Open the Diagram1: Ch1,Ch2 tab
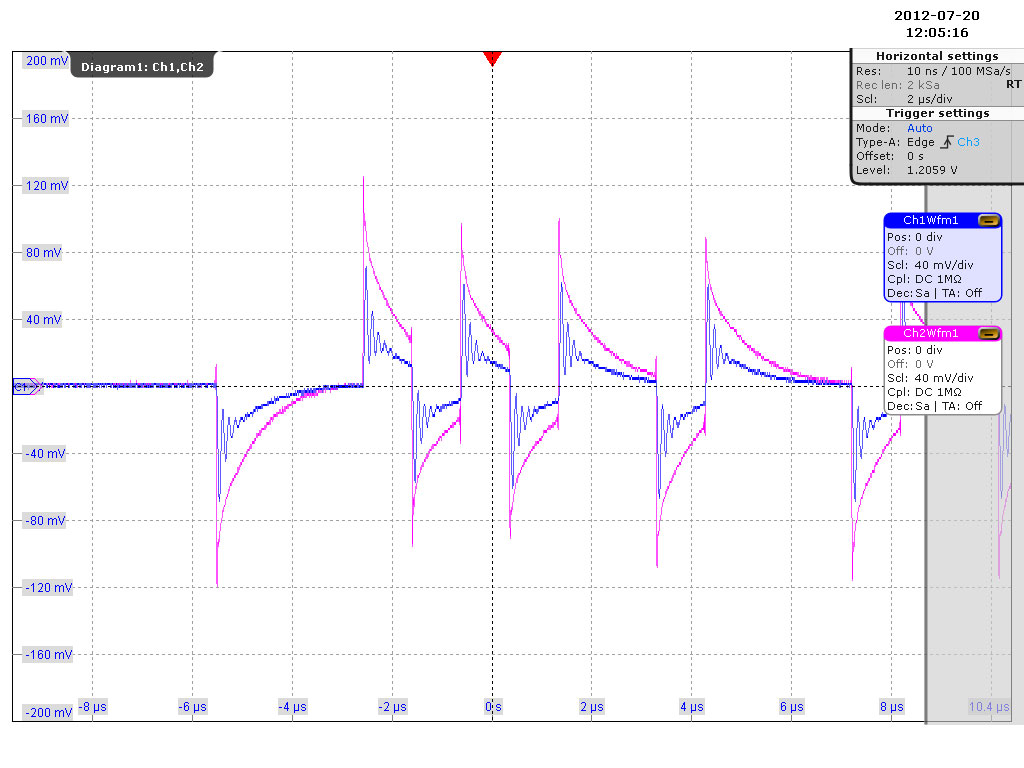Image resolution: width=1024 pixels, height=768 pixels. 142,66
